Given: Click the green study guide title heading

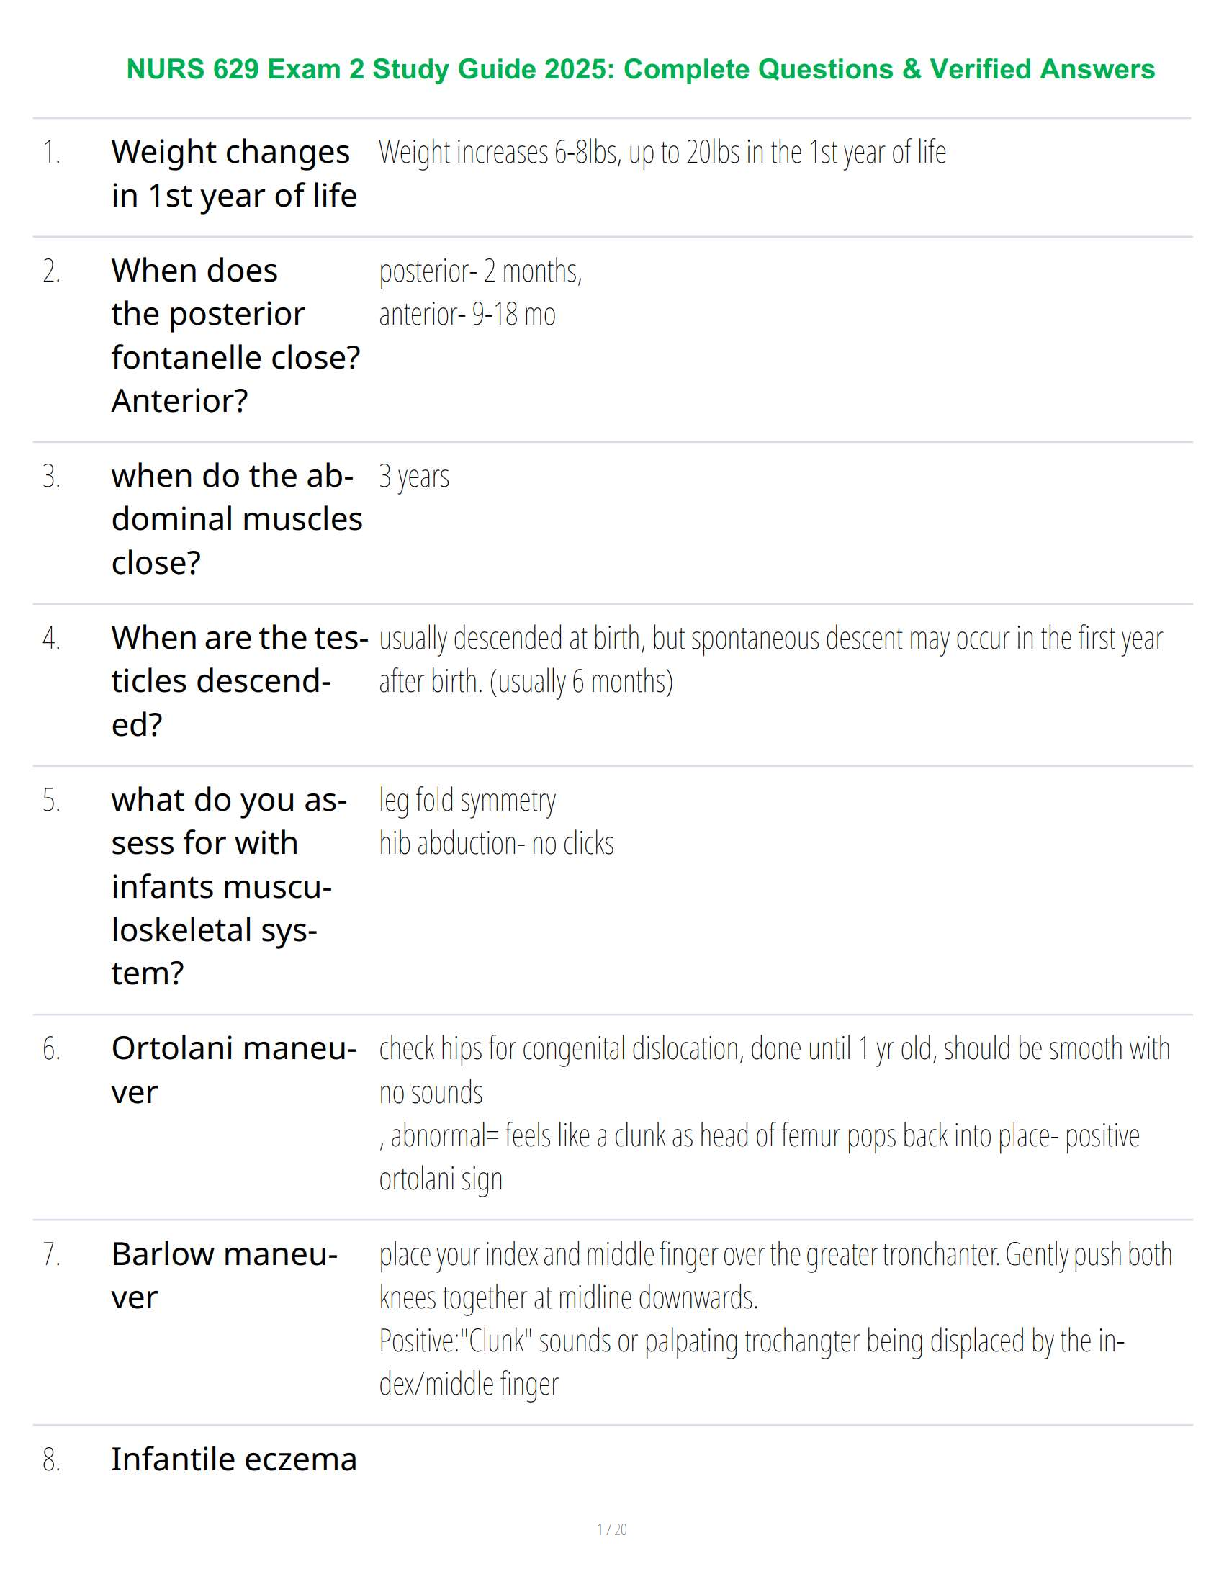Looking at the screenshot, I should (x=640, y=69).
